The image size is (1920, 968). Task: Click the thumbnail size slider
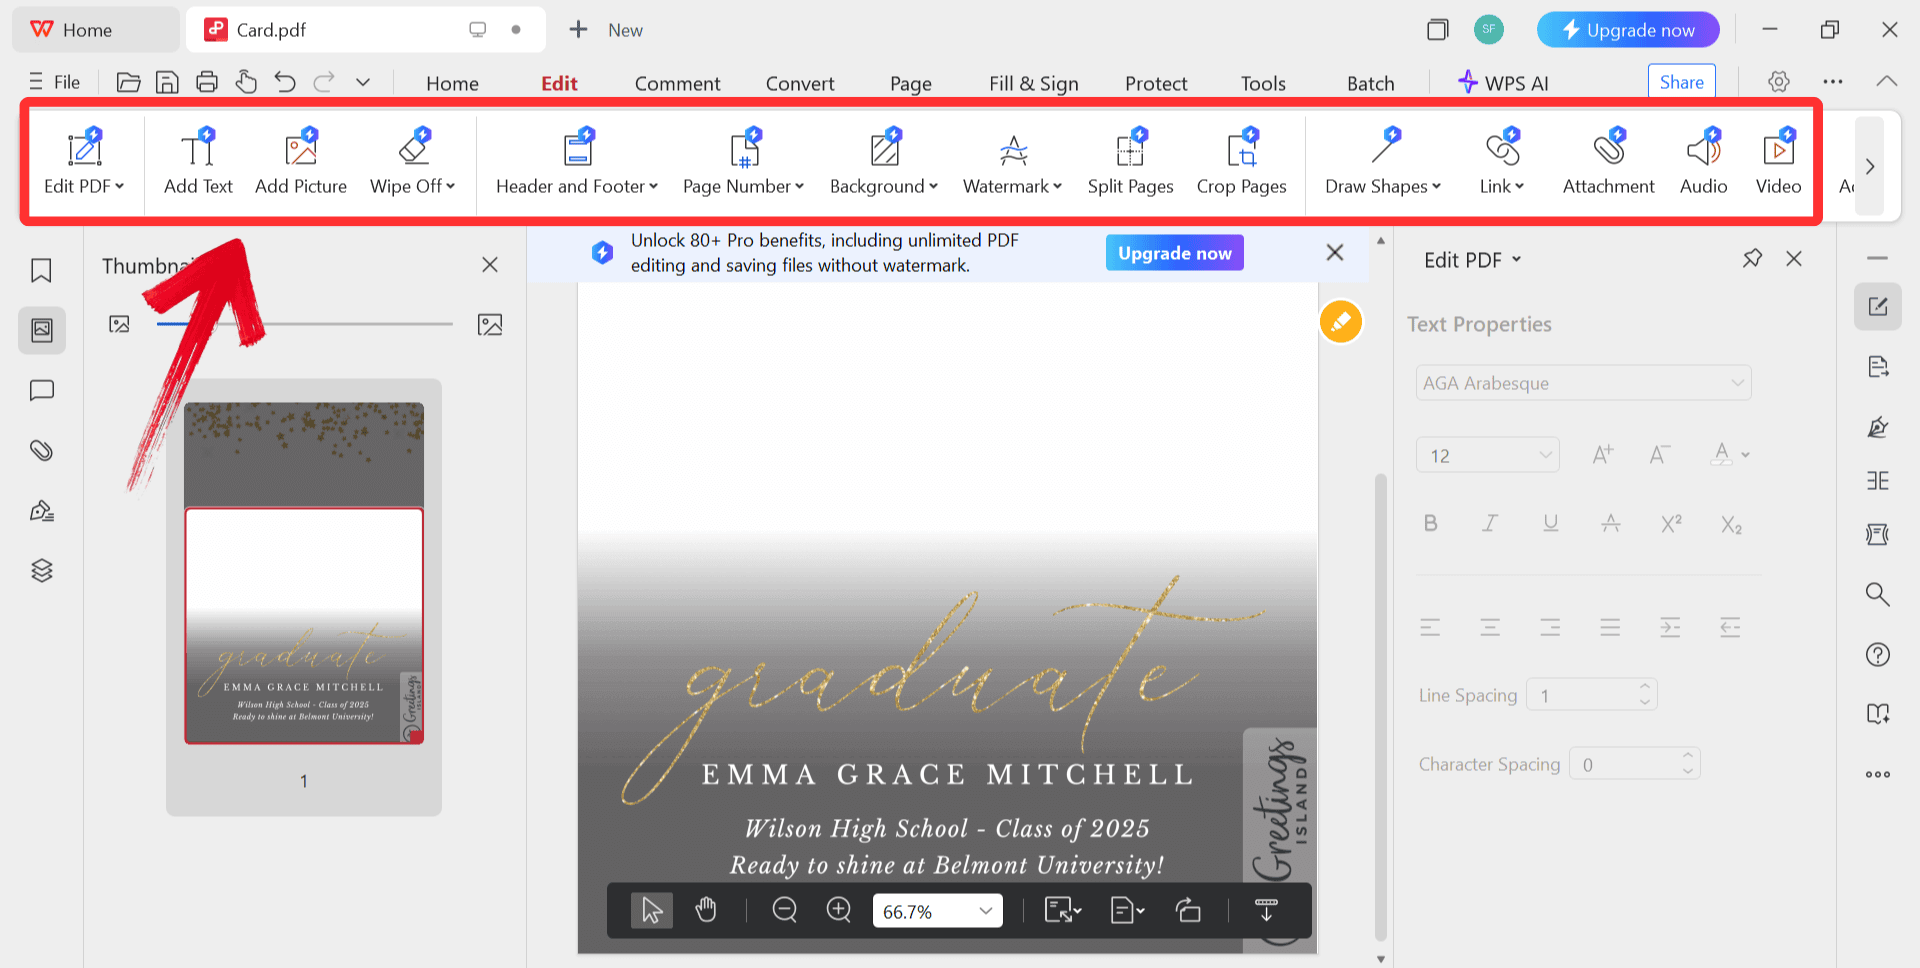tap(305, 324)
